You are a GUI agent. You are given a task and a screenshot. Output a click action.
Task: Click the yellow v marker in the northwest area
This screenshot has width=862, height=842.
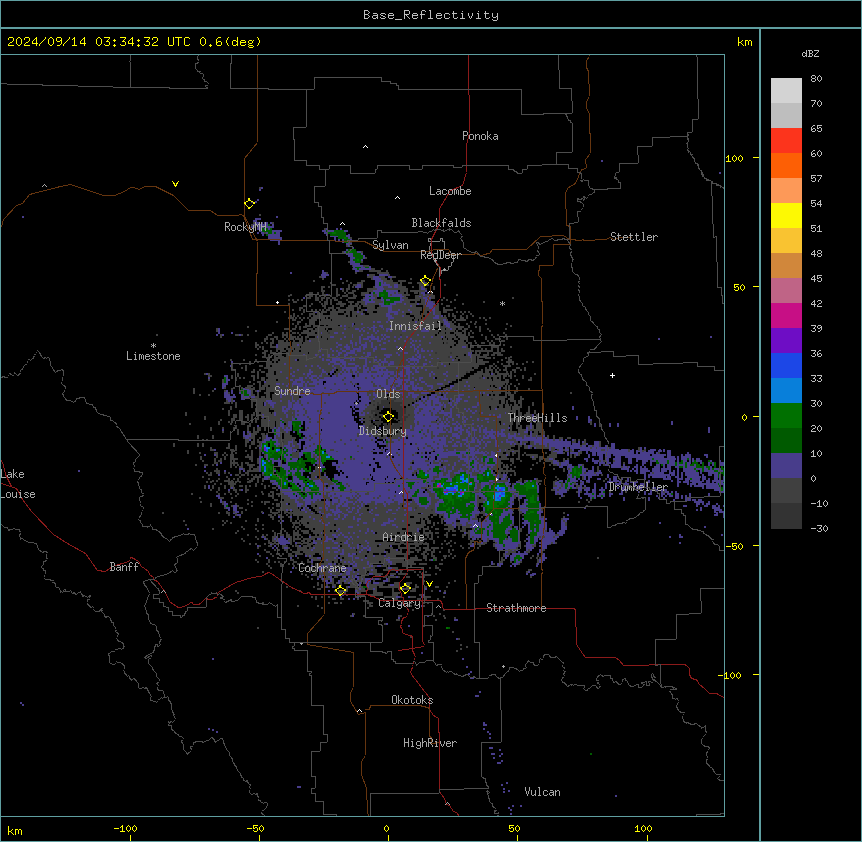175,184
